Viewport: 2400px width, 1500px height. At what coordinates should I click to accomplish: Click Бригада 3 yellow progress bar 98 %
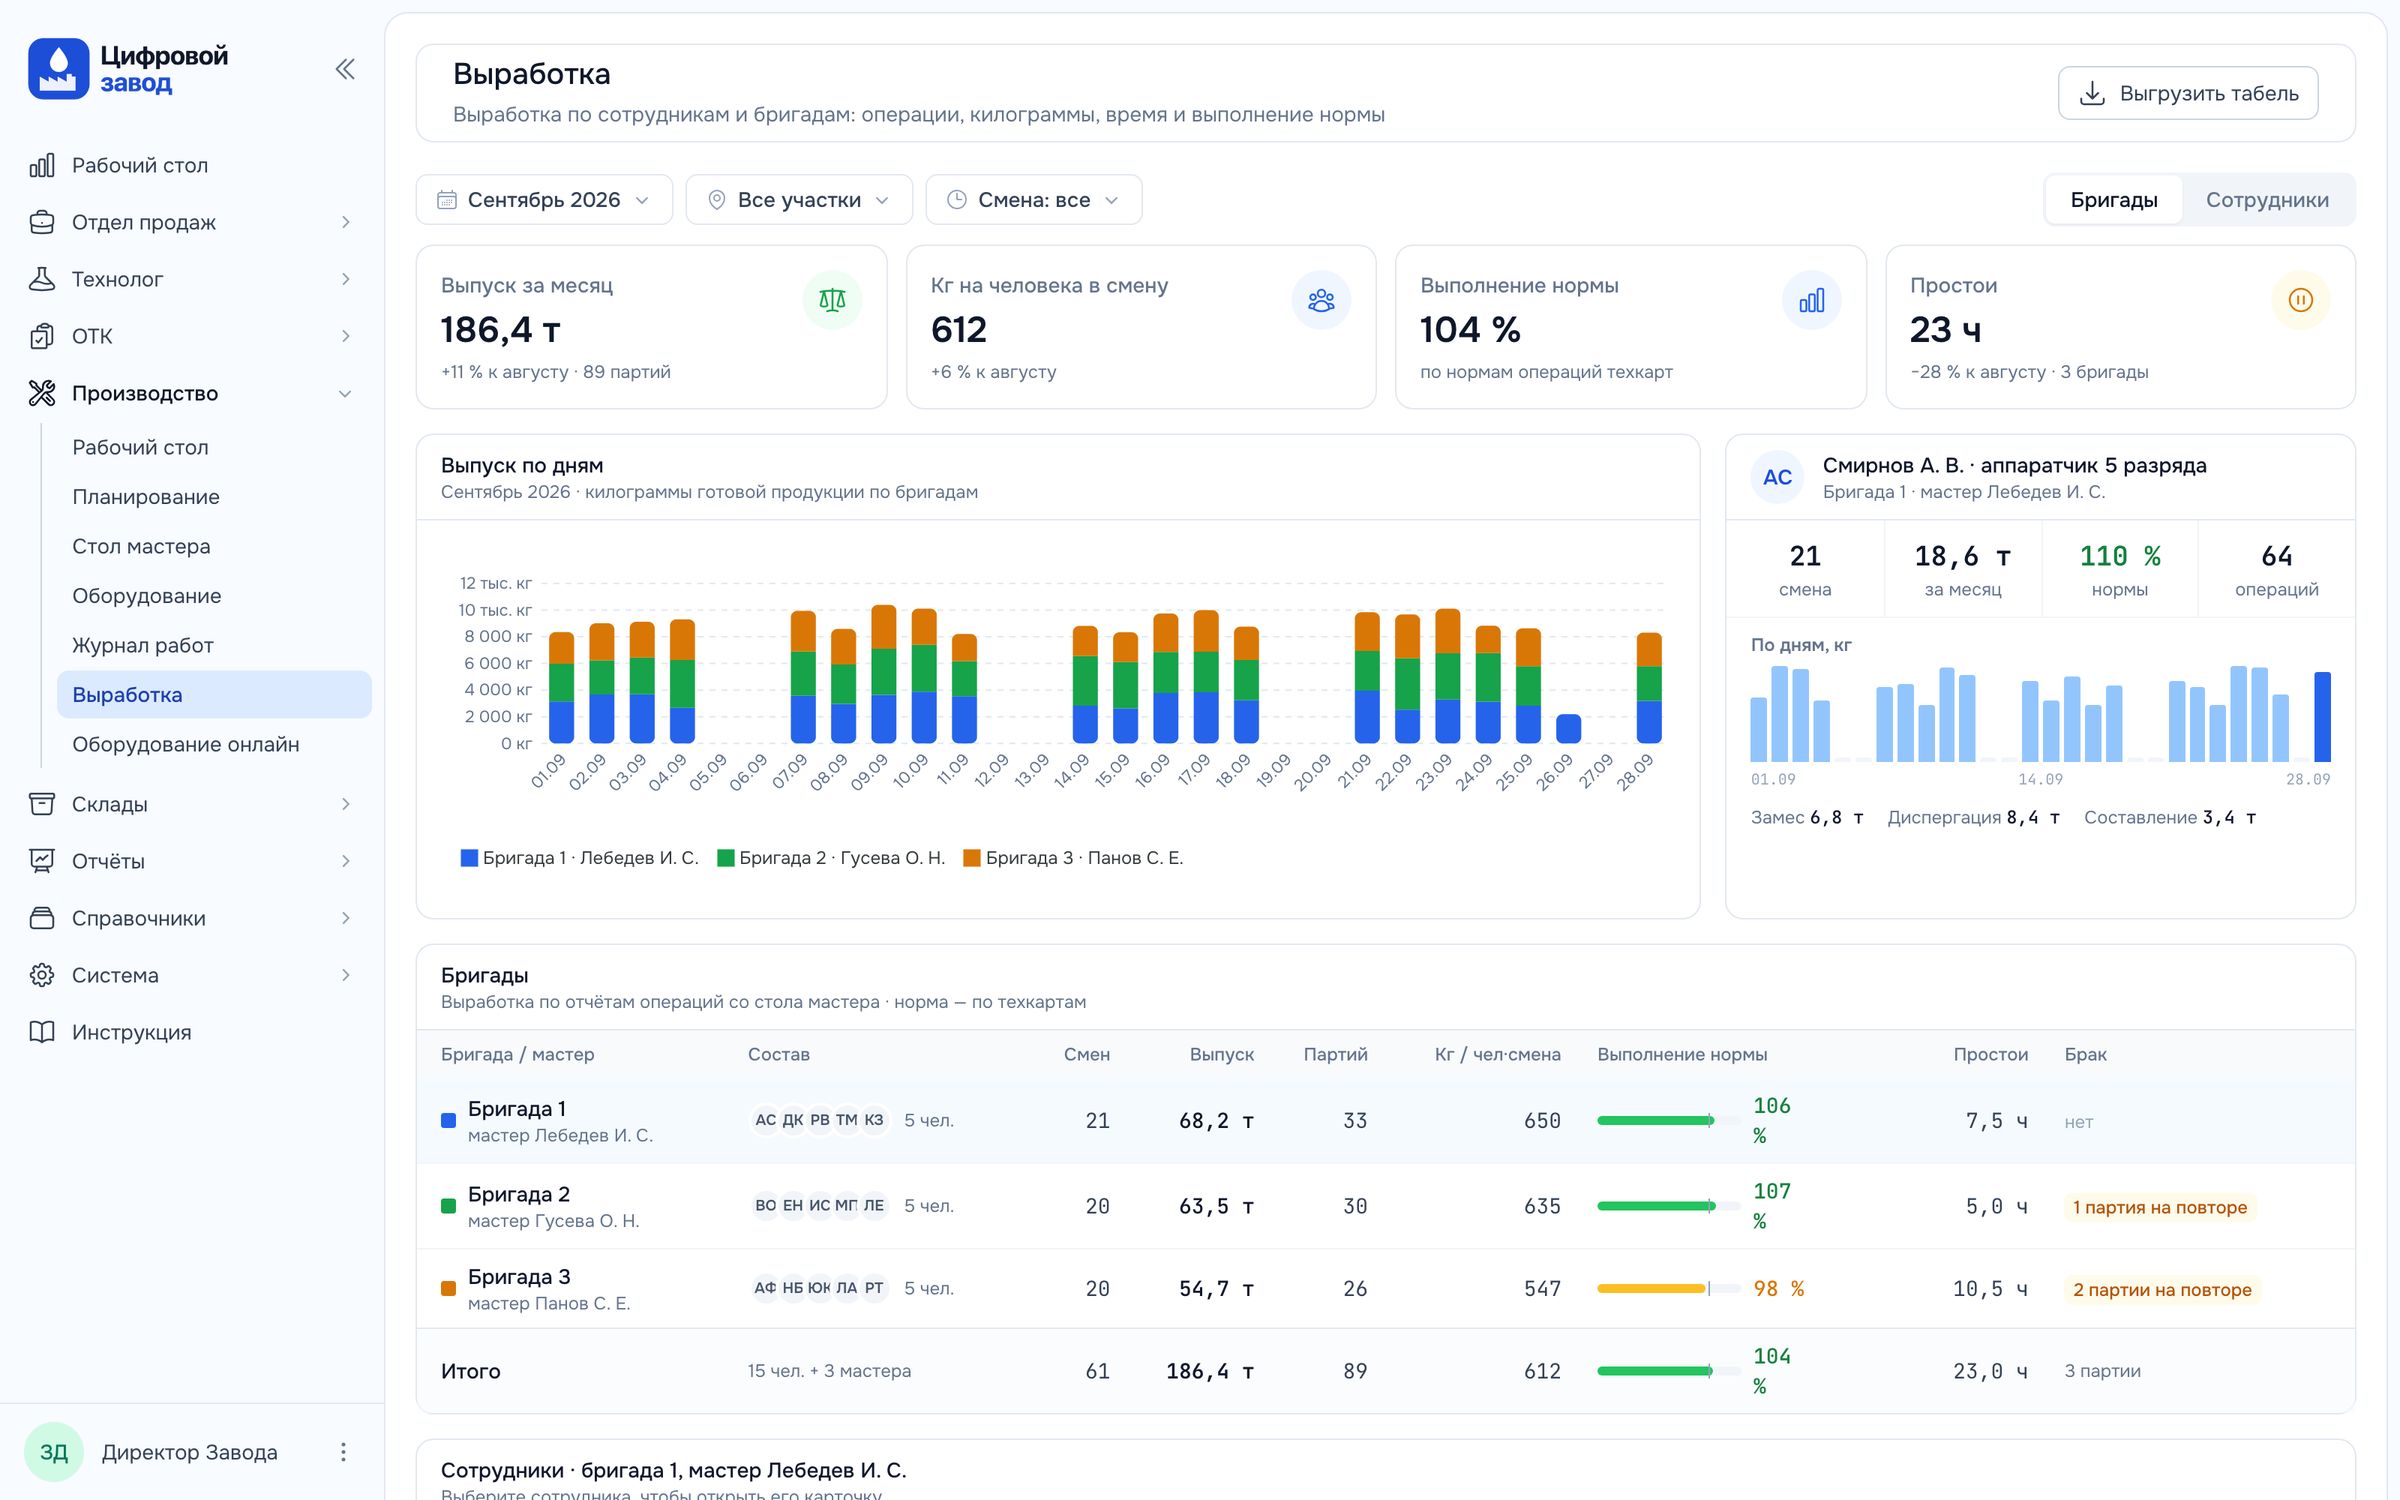[x=1669, y=1289]
